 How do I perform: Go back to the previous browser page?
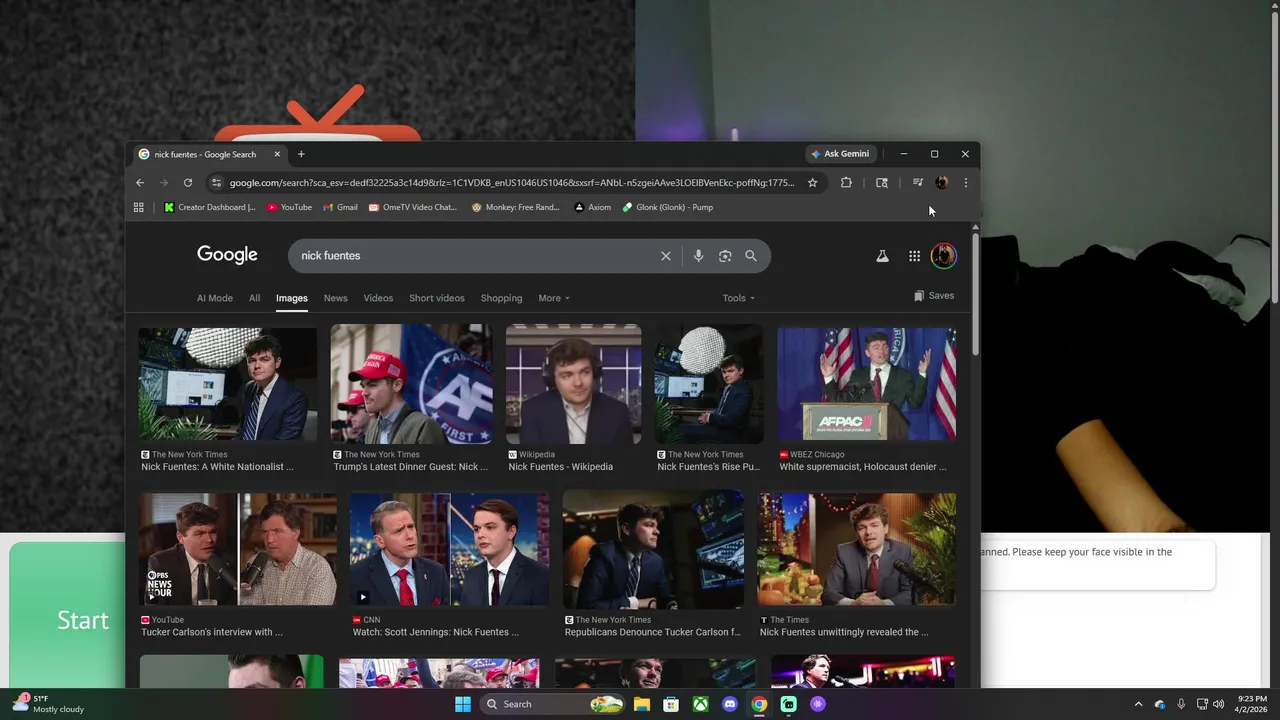[140, 183]
